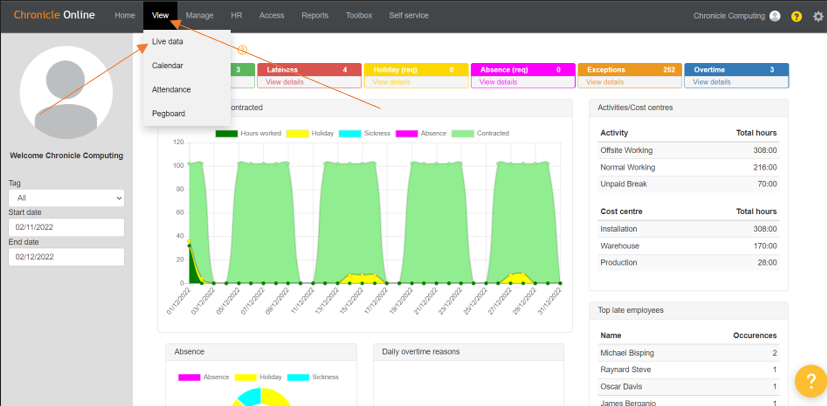Open the yellow help question mark icon
Screen dimensions: 827x406
(x=796, y=16)
